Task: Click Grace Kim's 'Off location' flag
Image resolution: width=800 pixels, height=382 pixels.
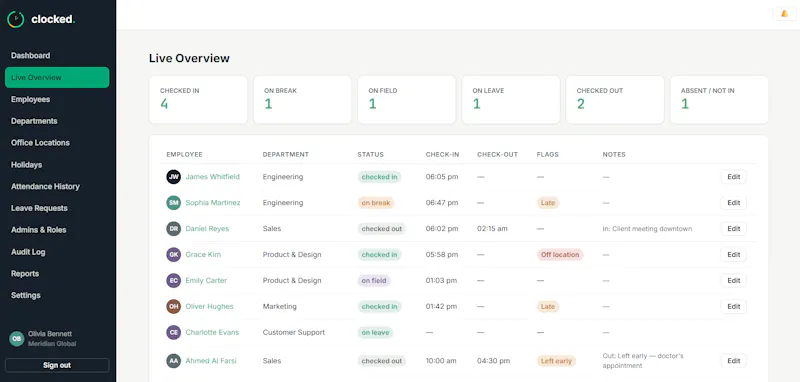Action: tap(560, 254)
